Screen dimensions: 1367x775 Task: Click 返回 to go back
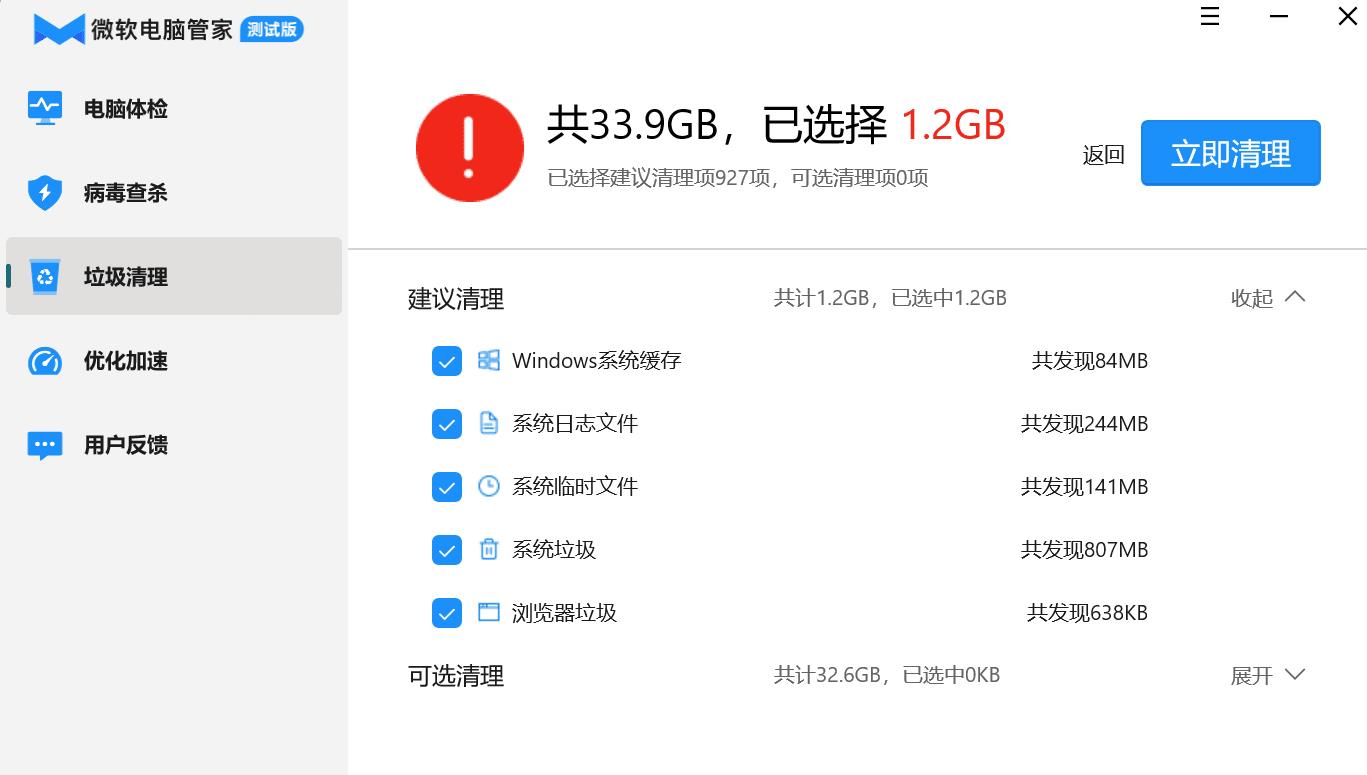[x=1103, y=153]
